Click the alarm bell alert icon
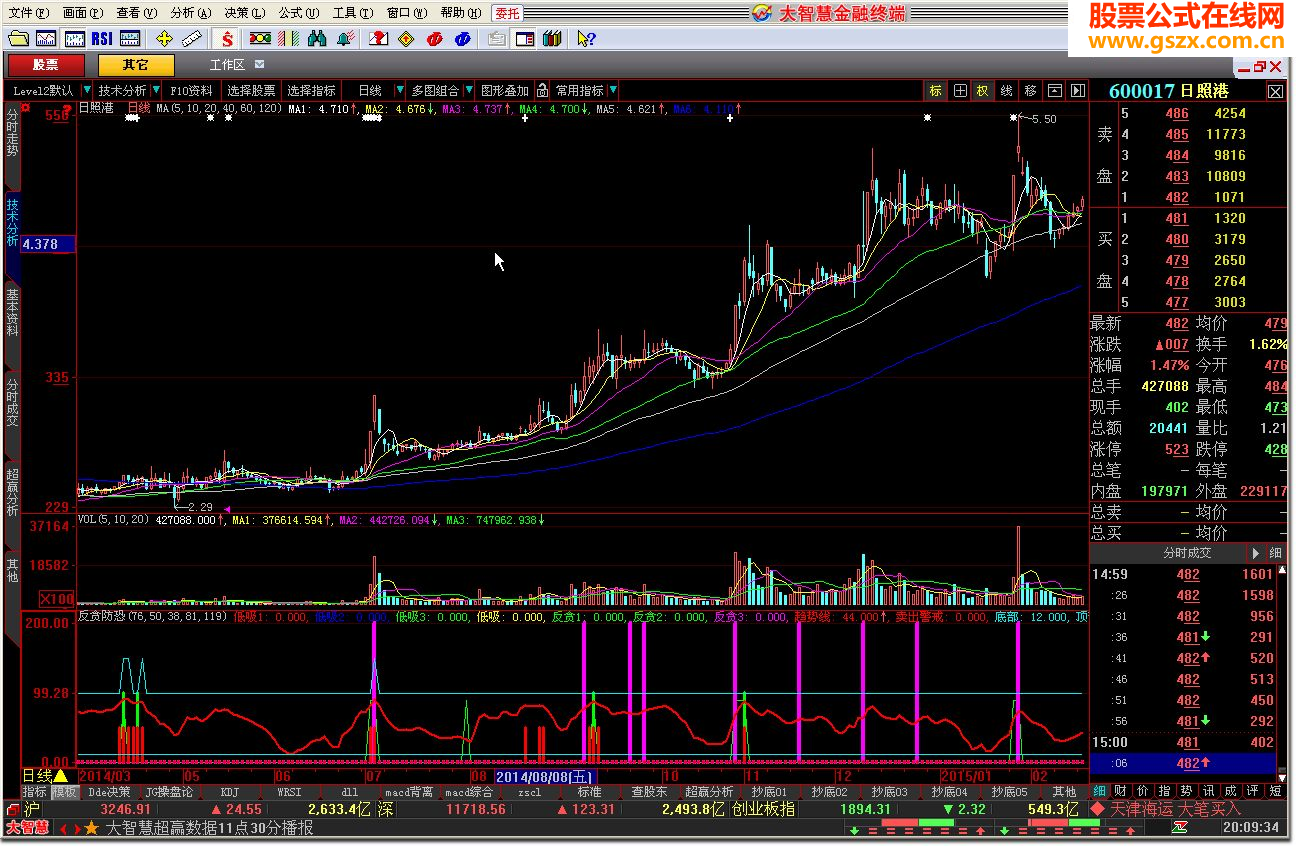1296x846 pixels. (345, 39)
